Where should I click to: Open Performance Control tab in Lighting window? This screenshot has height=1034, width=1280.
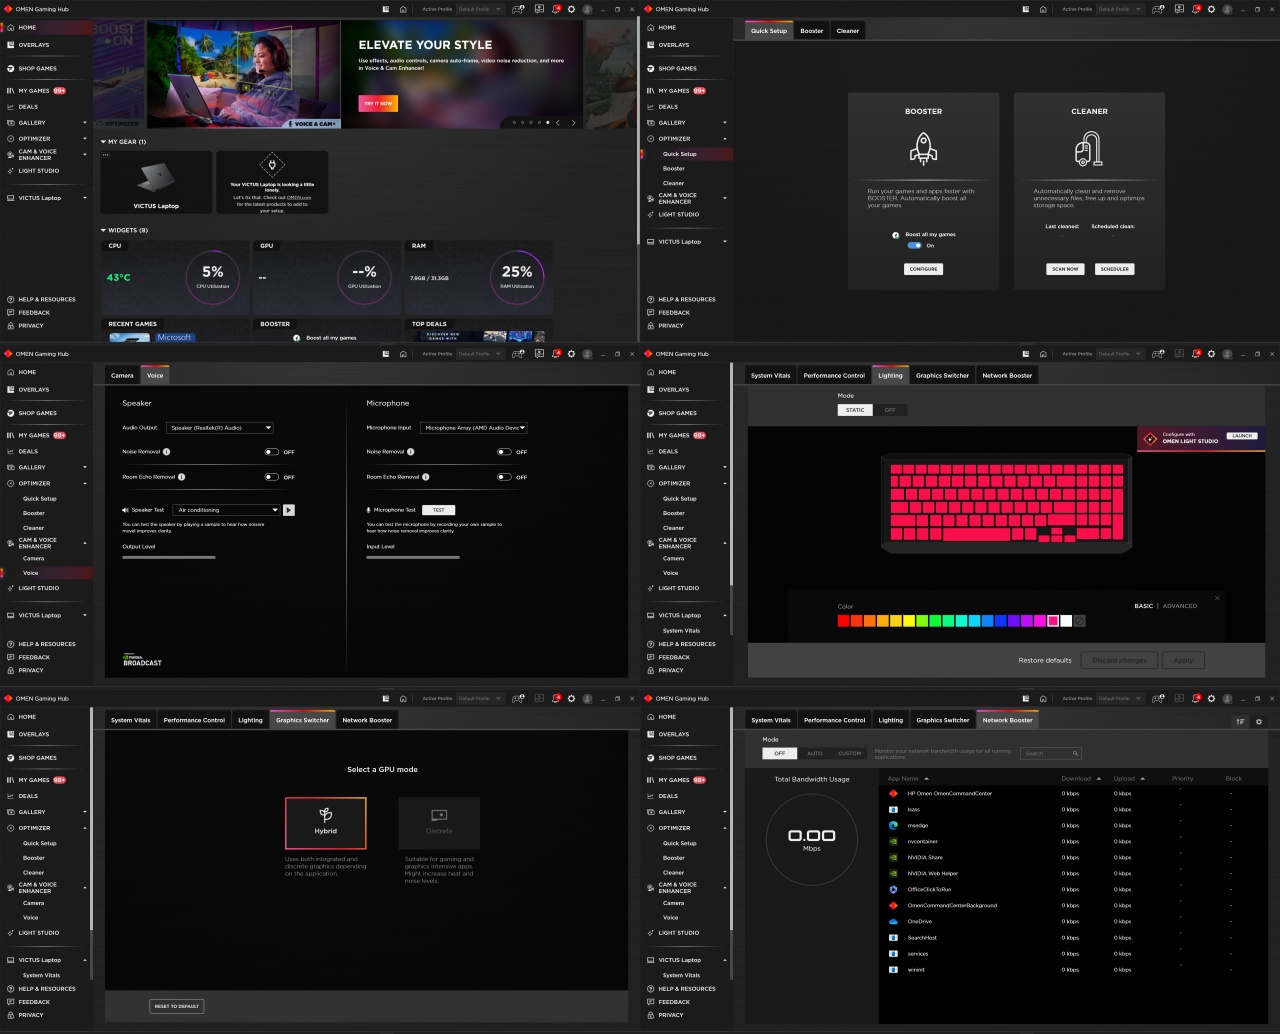coord(834,376)
